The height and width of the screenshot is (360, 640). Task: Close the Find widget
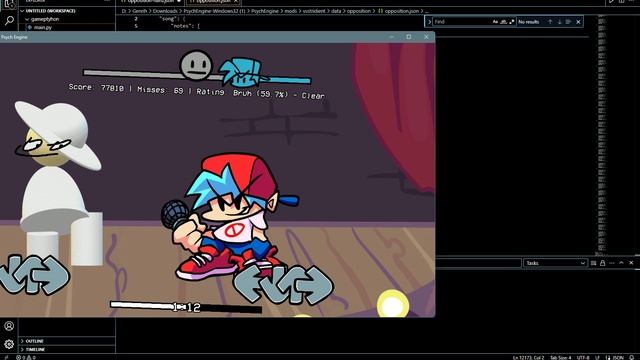coord(578,22)
